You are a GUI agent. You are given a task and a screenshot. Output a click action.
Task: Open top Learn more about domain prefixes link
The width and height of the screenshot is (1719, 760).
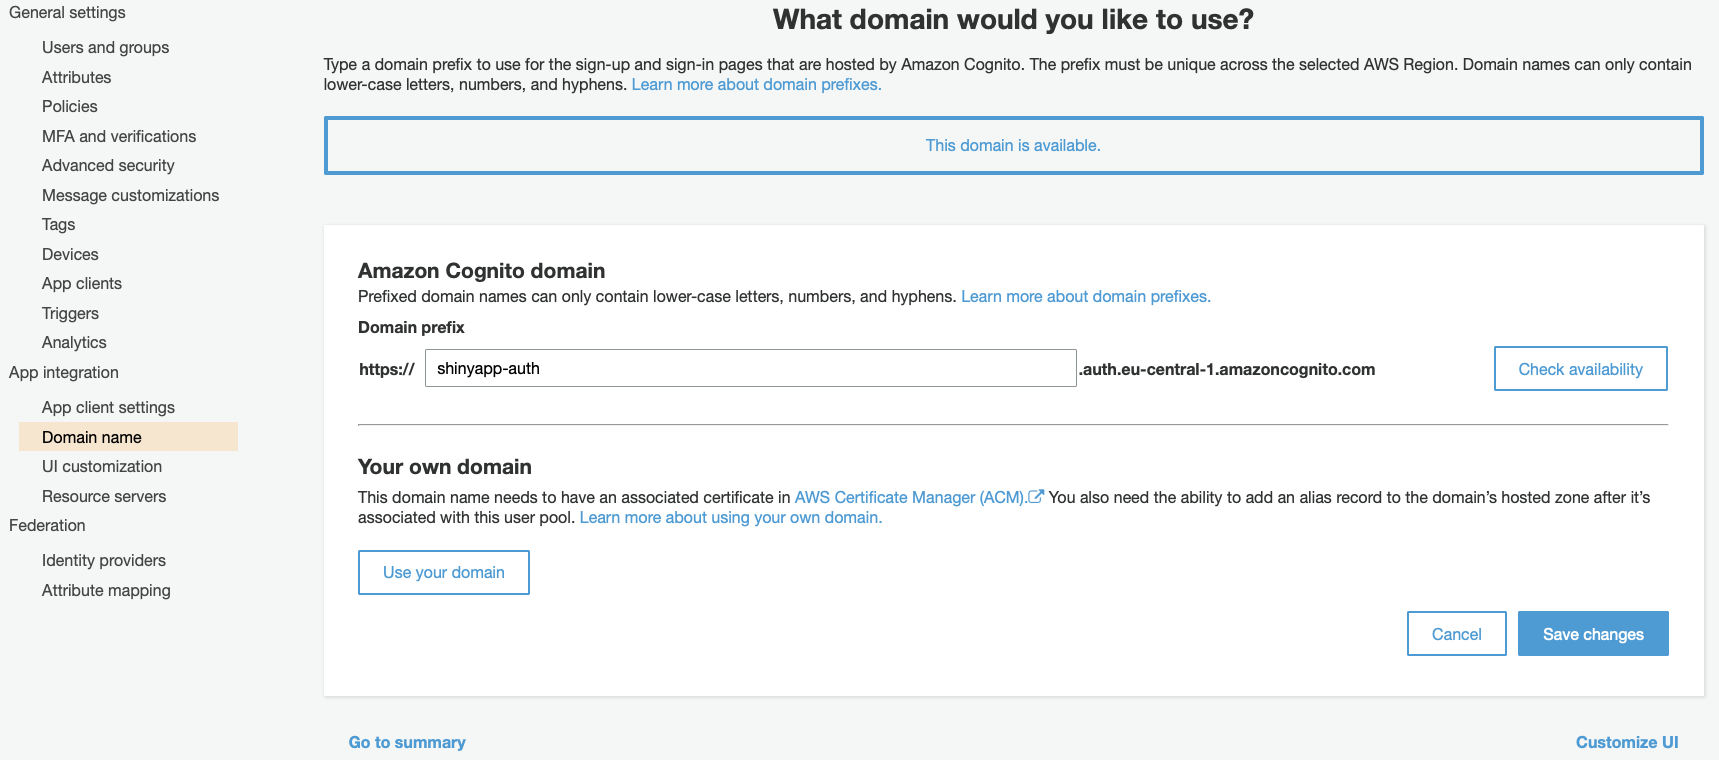pyautogui.click(x=756, y=85)
